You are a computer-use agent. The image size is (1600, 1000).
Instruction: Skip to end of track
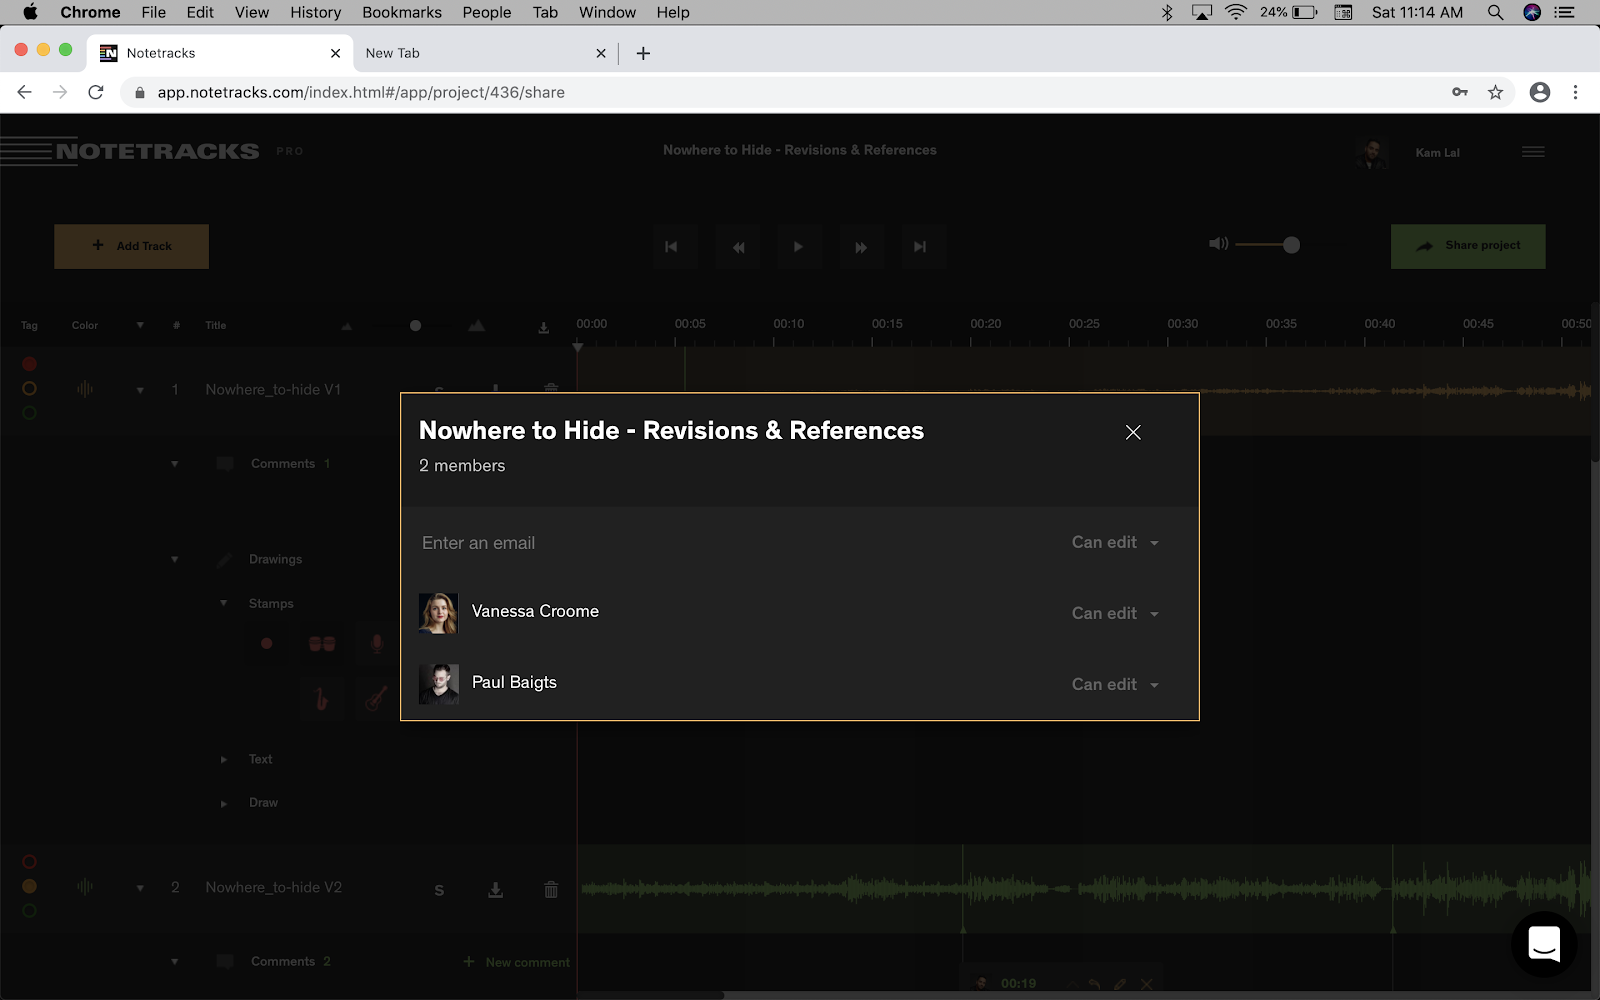click(920, 247)
